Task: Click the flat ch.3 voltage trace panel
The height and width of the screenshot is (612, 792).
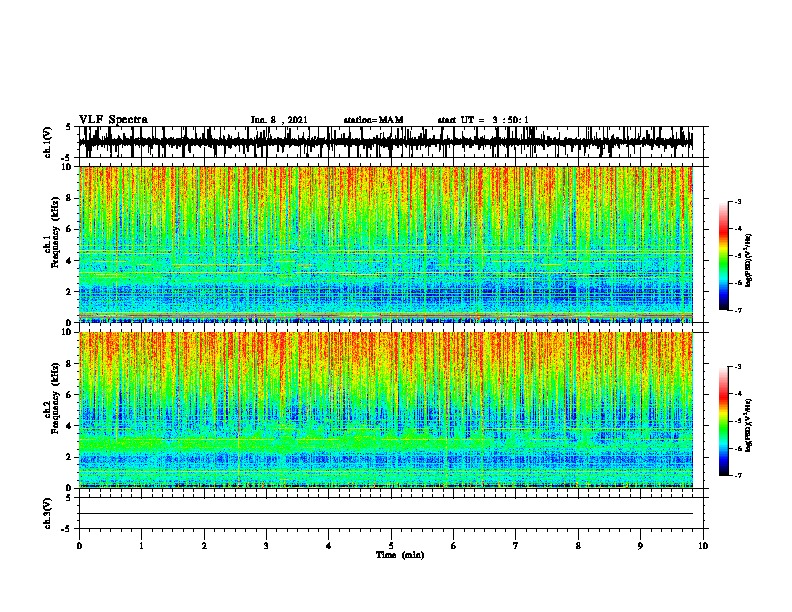Action: coord(390,513)
